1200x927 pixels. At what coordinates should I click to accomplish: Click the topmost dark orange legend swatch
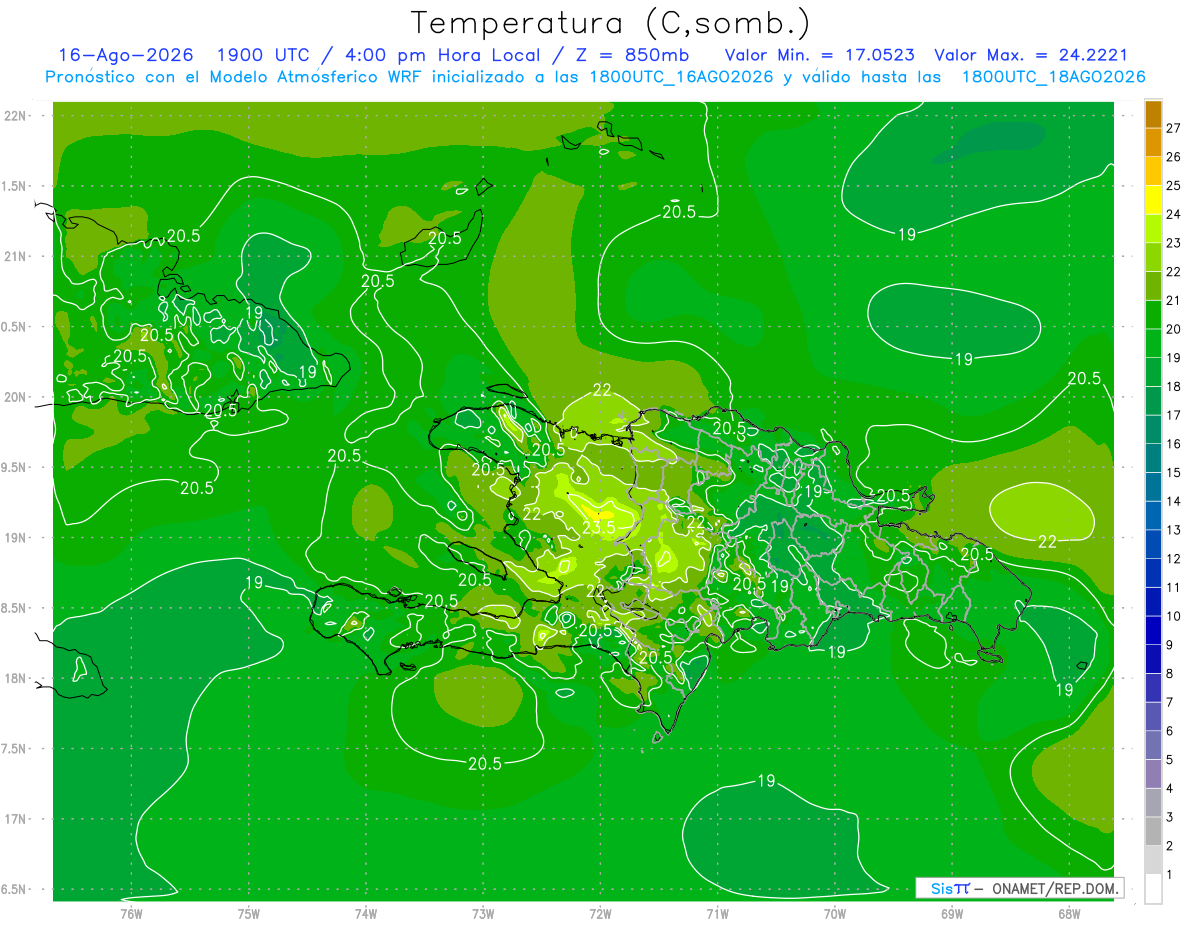[1153, 114]
